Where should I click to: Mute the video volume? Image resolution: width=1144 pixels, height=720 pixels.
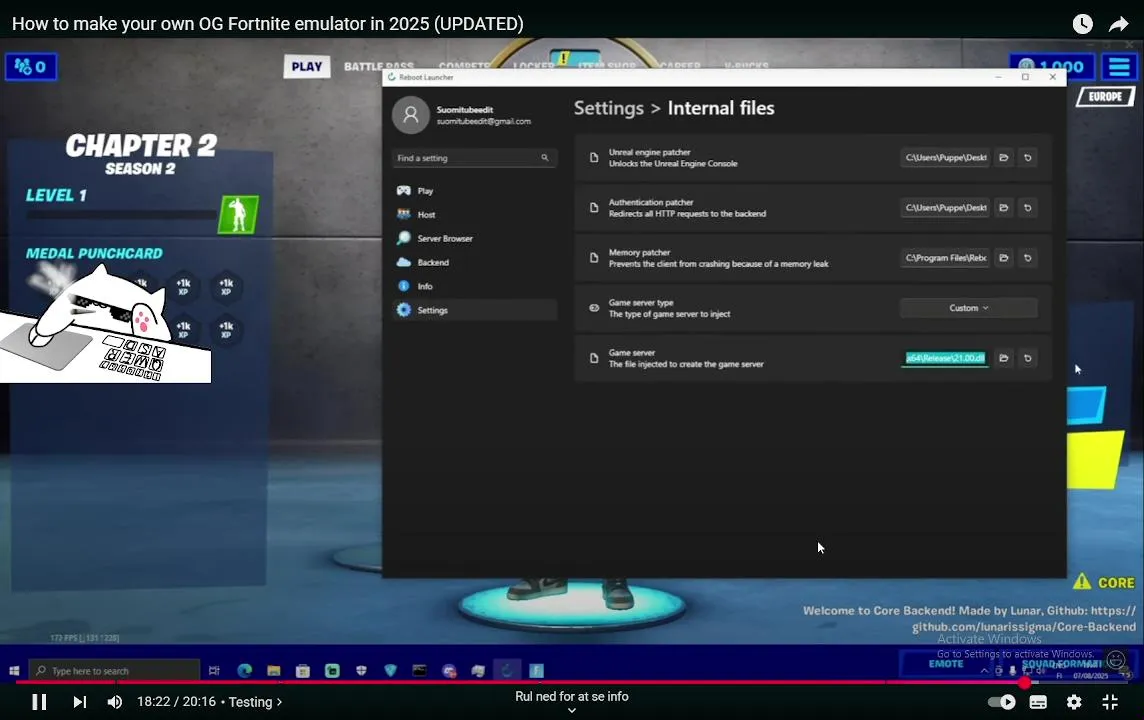pyautogui.click(x=115, y=702)
